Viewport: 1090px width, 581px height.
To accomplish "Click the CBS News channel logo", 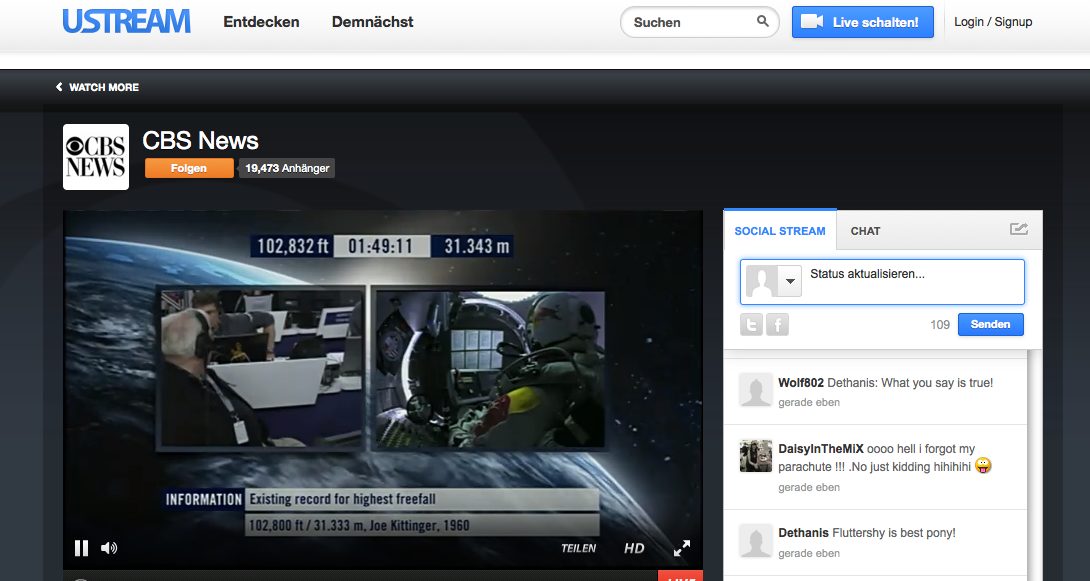I will (96, 157).
